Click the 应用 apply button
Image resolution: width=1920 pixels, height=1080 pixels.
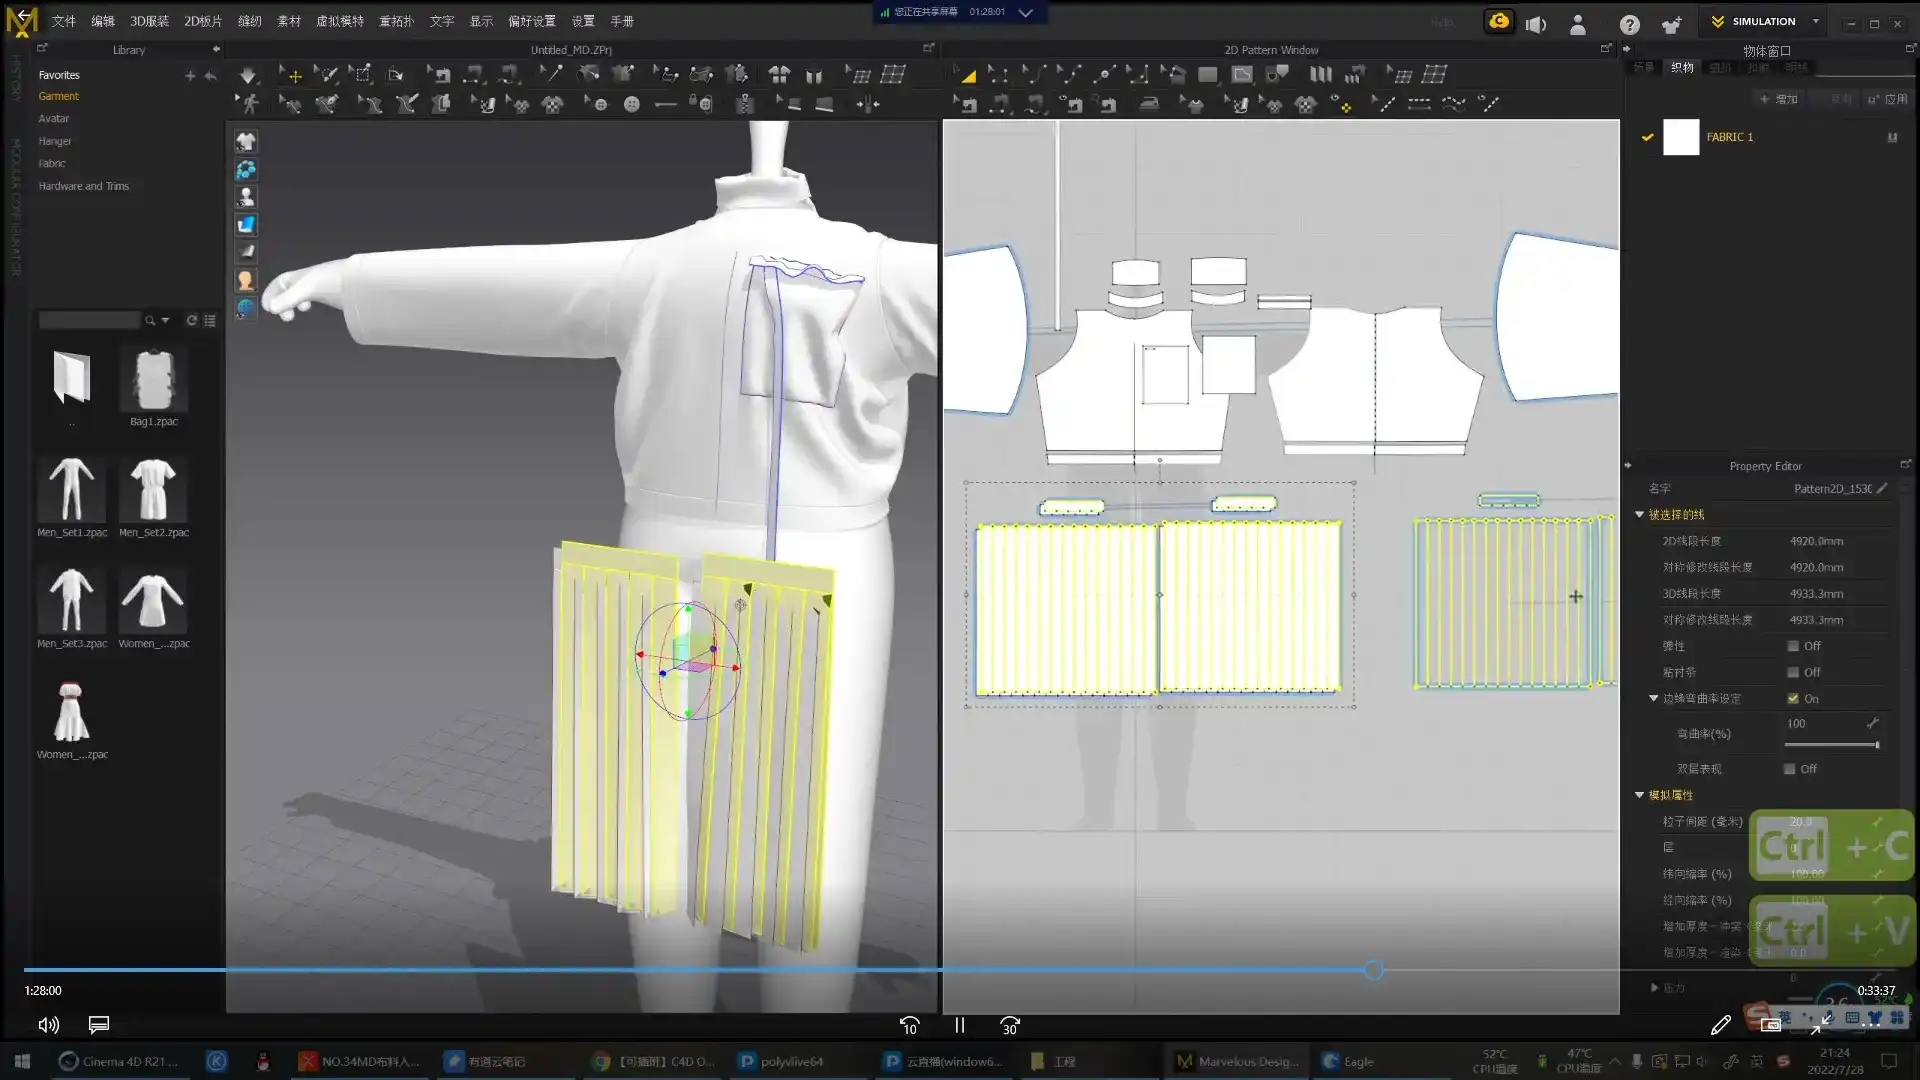point(1888,99)
